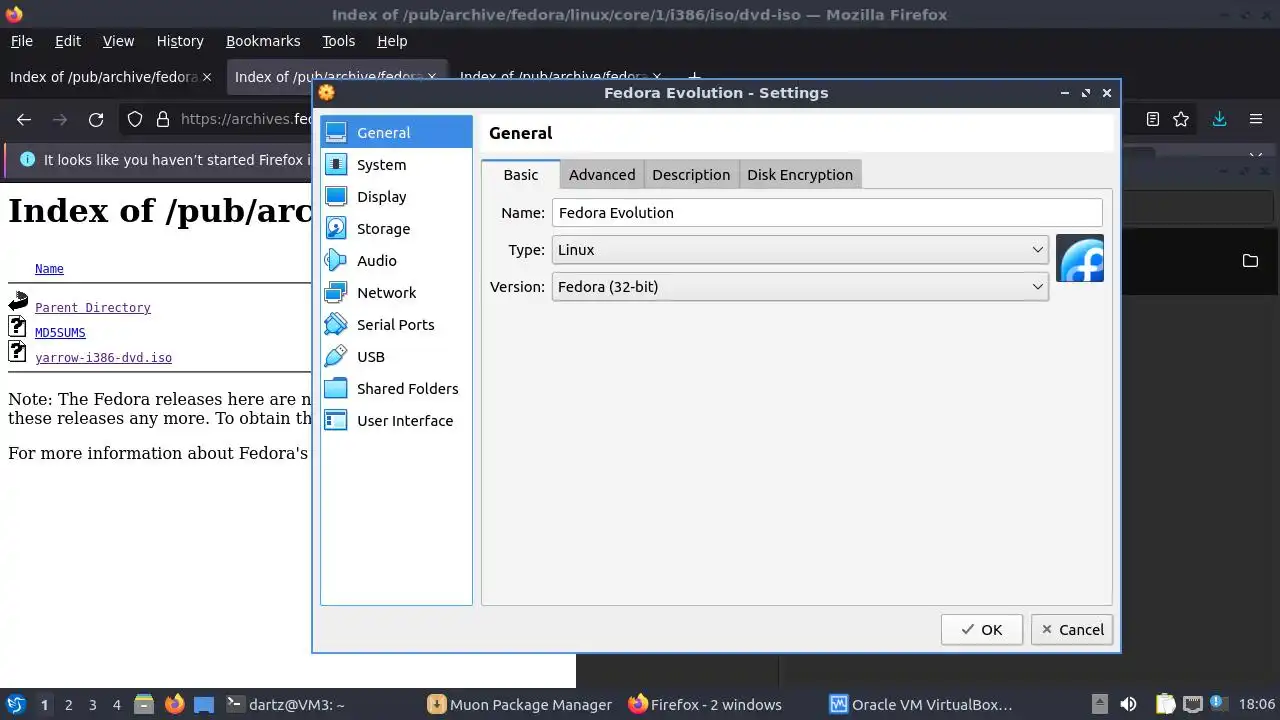Open the file manager from the taskbar
The height and width of the screenshot is (720, 1280).
click(x=144, y=704)
